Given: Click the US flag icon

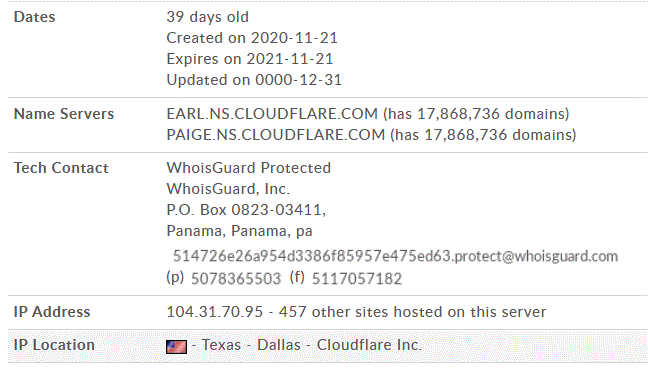Looking at the screenshot, I should pos(176,347).
